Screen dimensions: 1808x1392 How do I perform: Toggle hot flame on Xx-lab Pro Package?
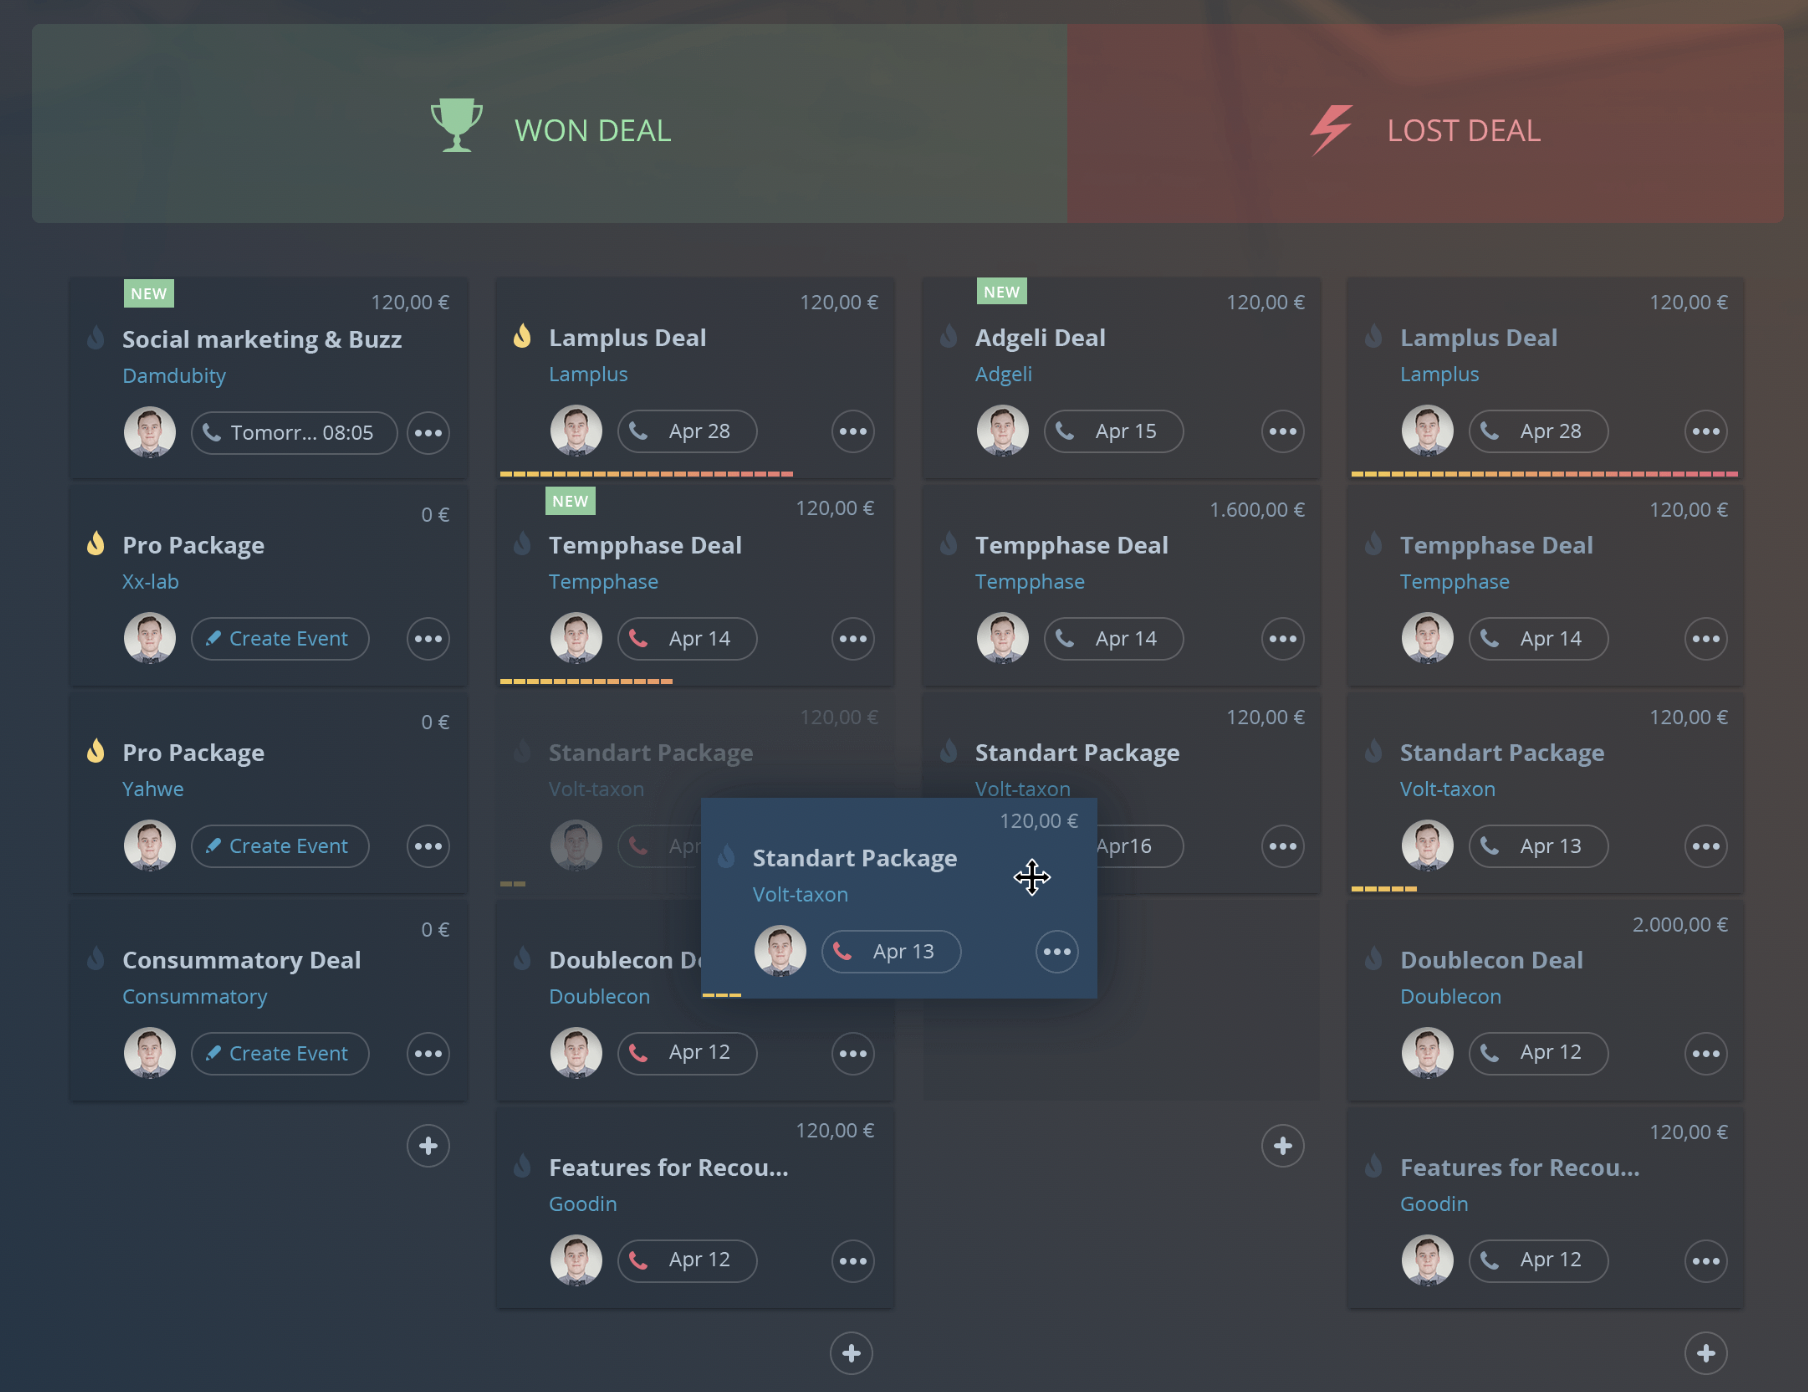[95, 544]
